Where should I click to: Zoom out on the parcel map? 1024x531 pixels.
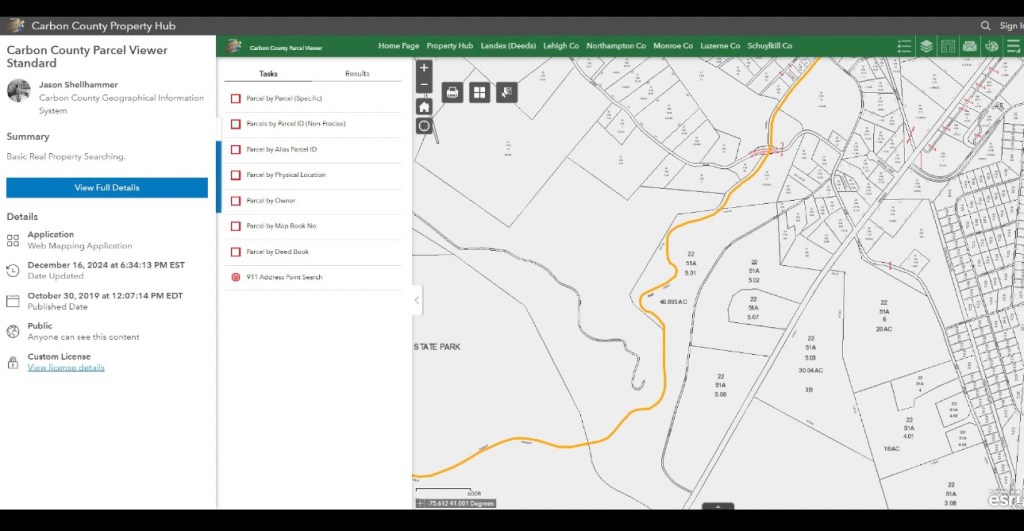click(424, 86)
